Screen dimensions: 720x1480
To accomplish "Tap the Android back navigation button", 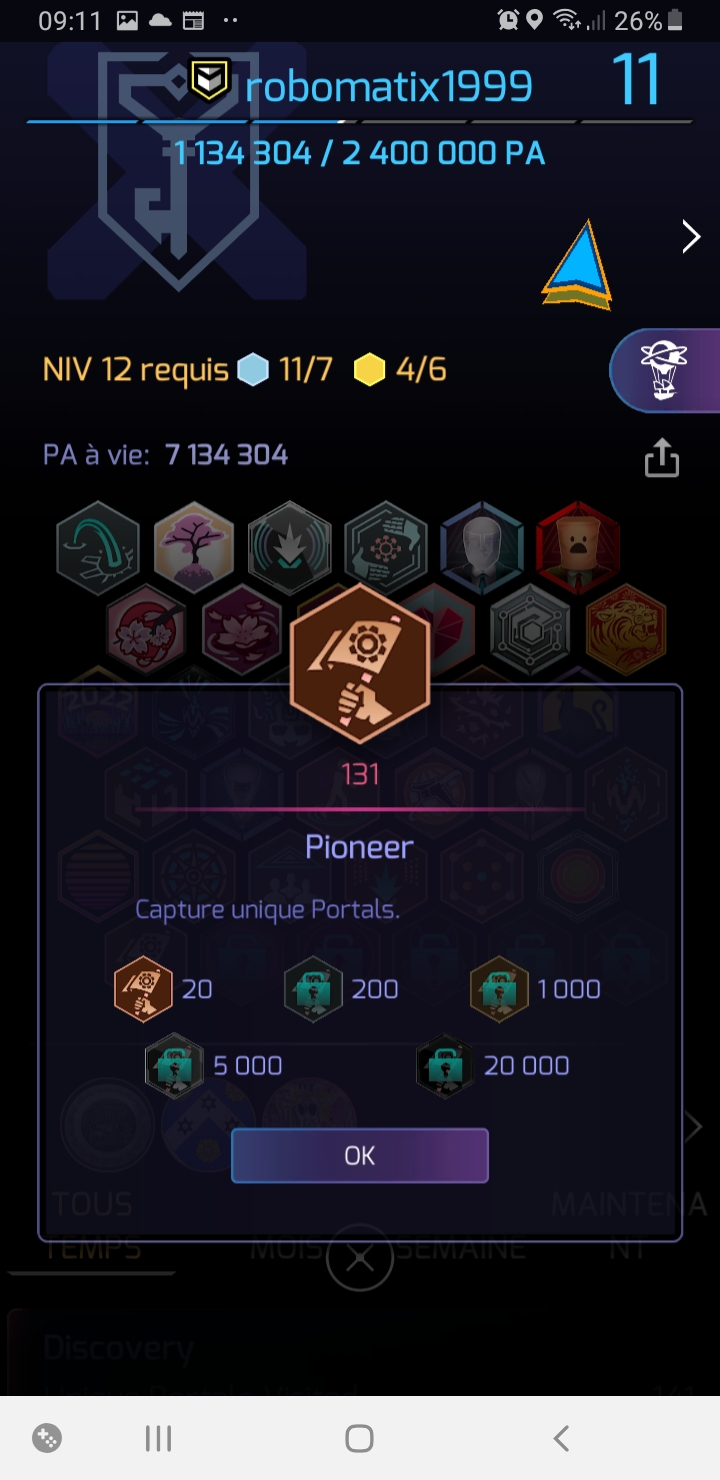I will point(561,1438).
